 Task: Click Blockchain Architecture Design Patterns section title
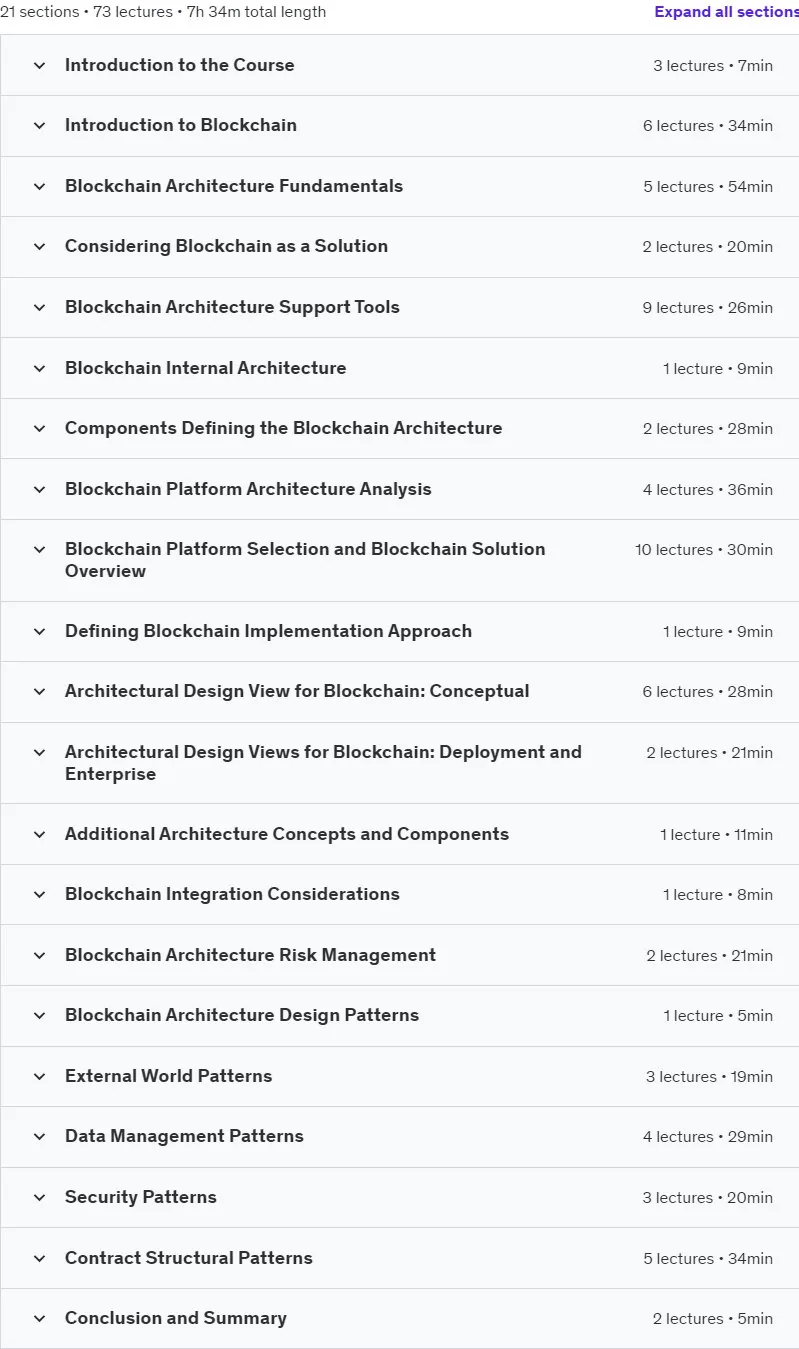click(x=242, y=1015)
